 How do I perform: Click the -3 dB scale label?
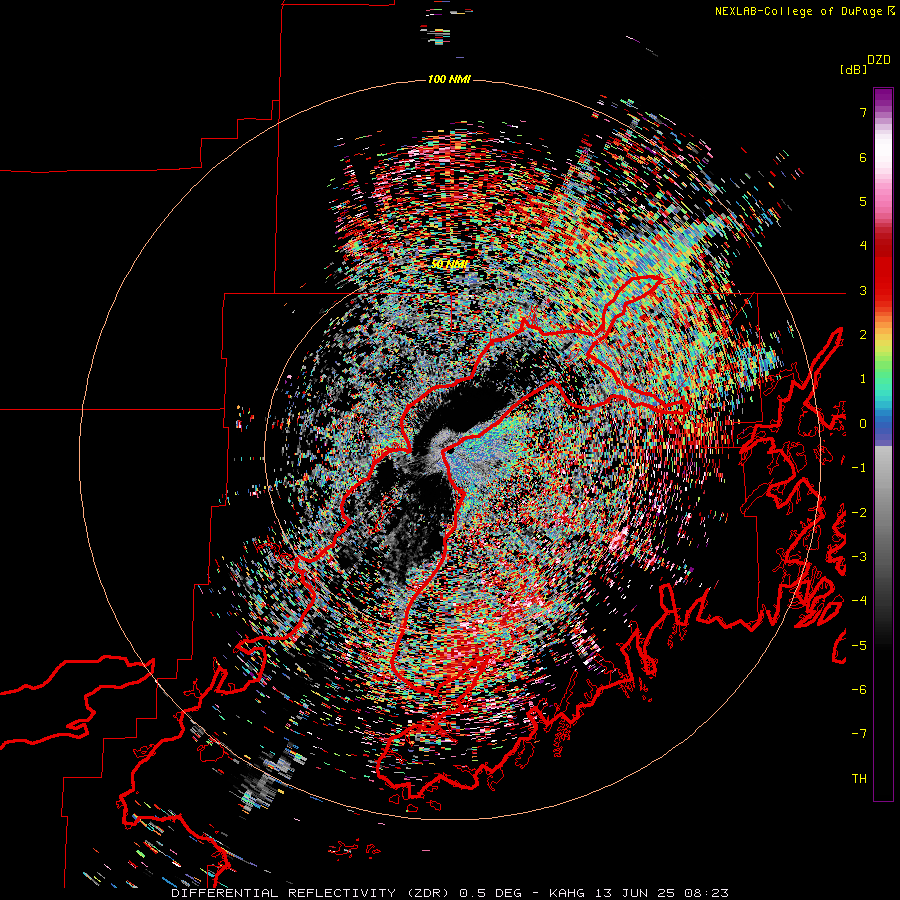[859, 557]
